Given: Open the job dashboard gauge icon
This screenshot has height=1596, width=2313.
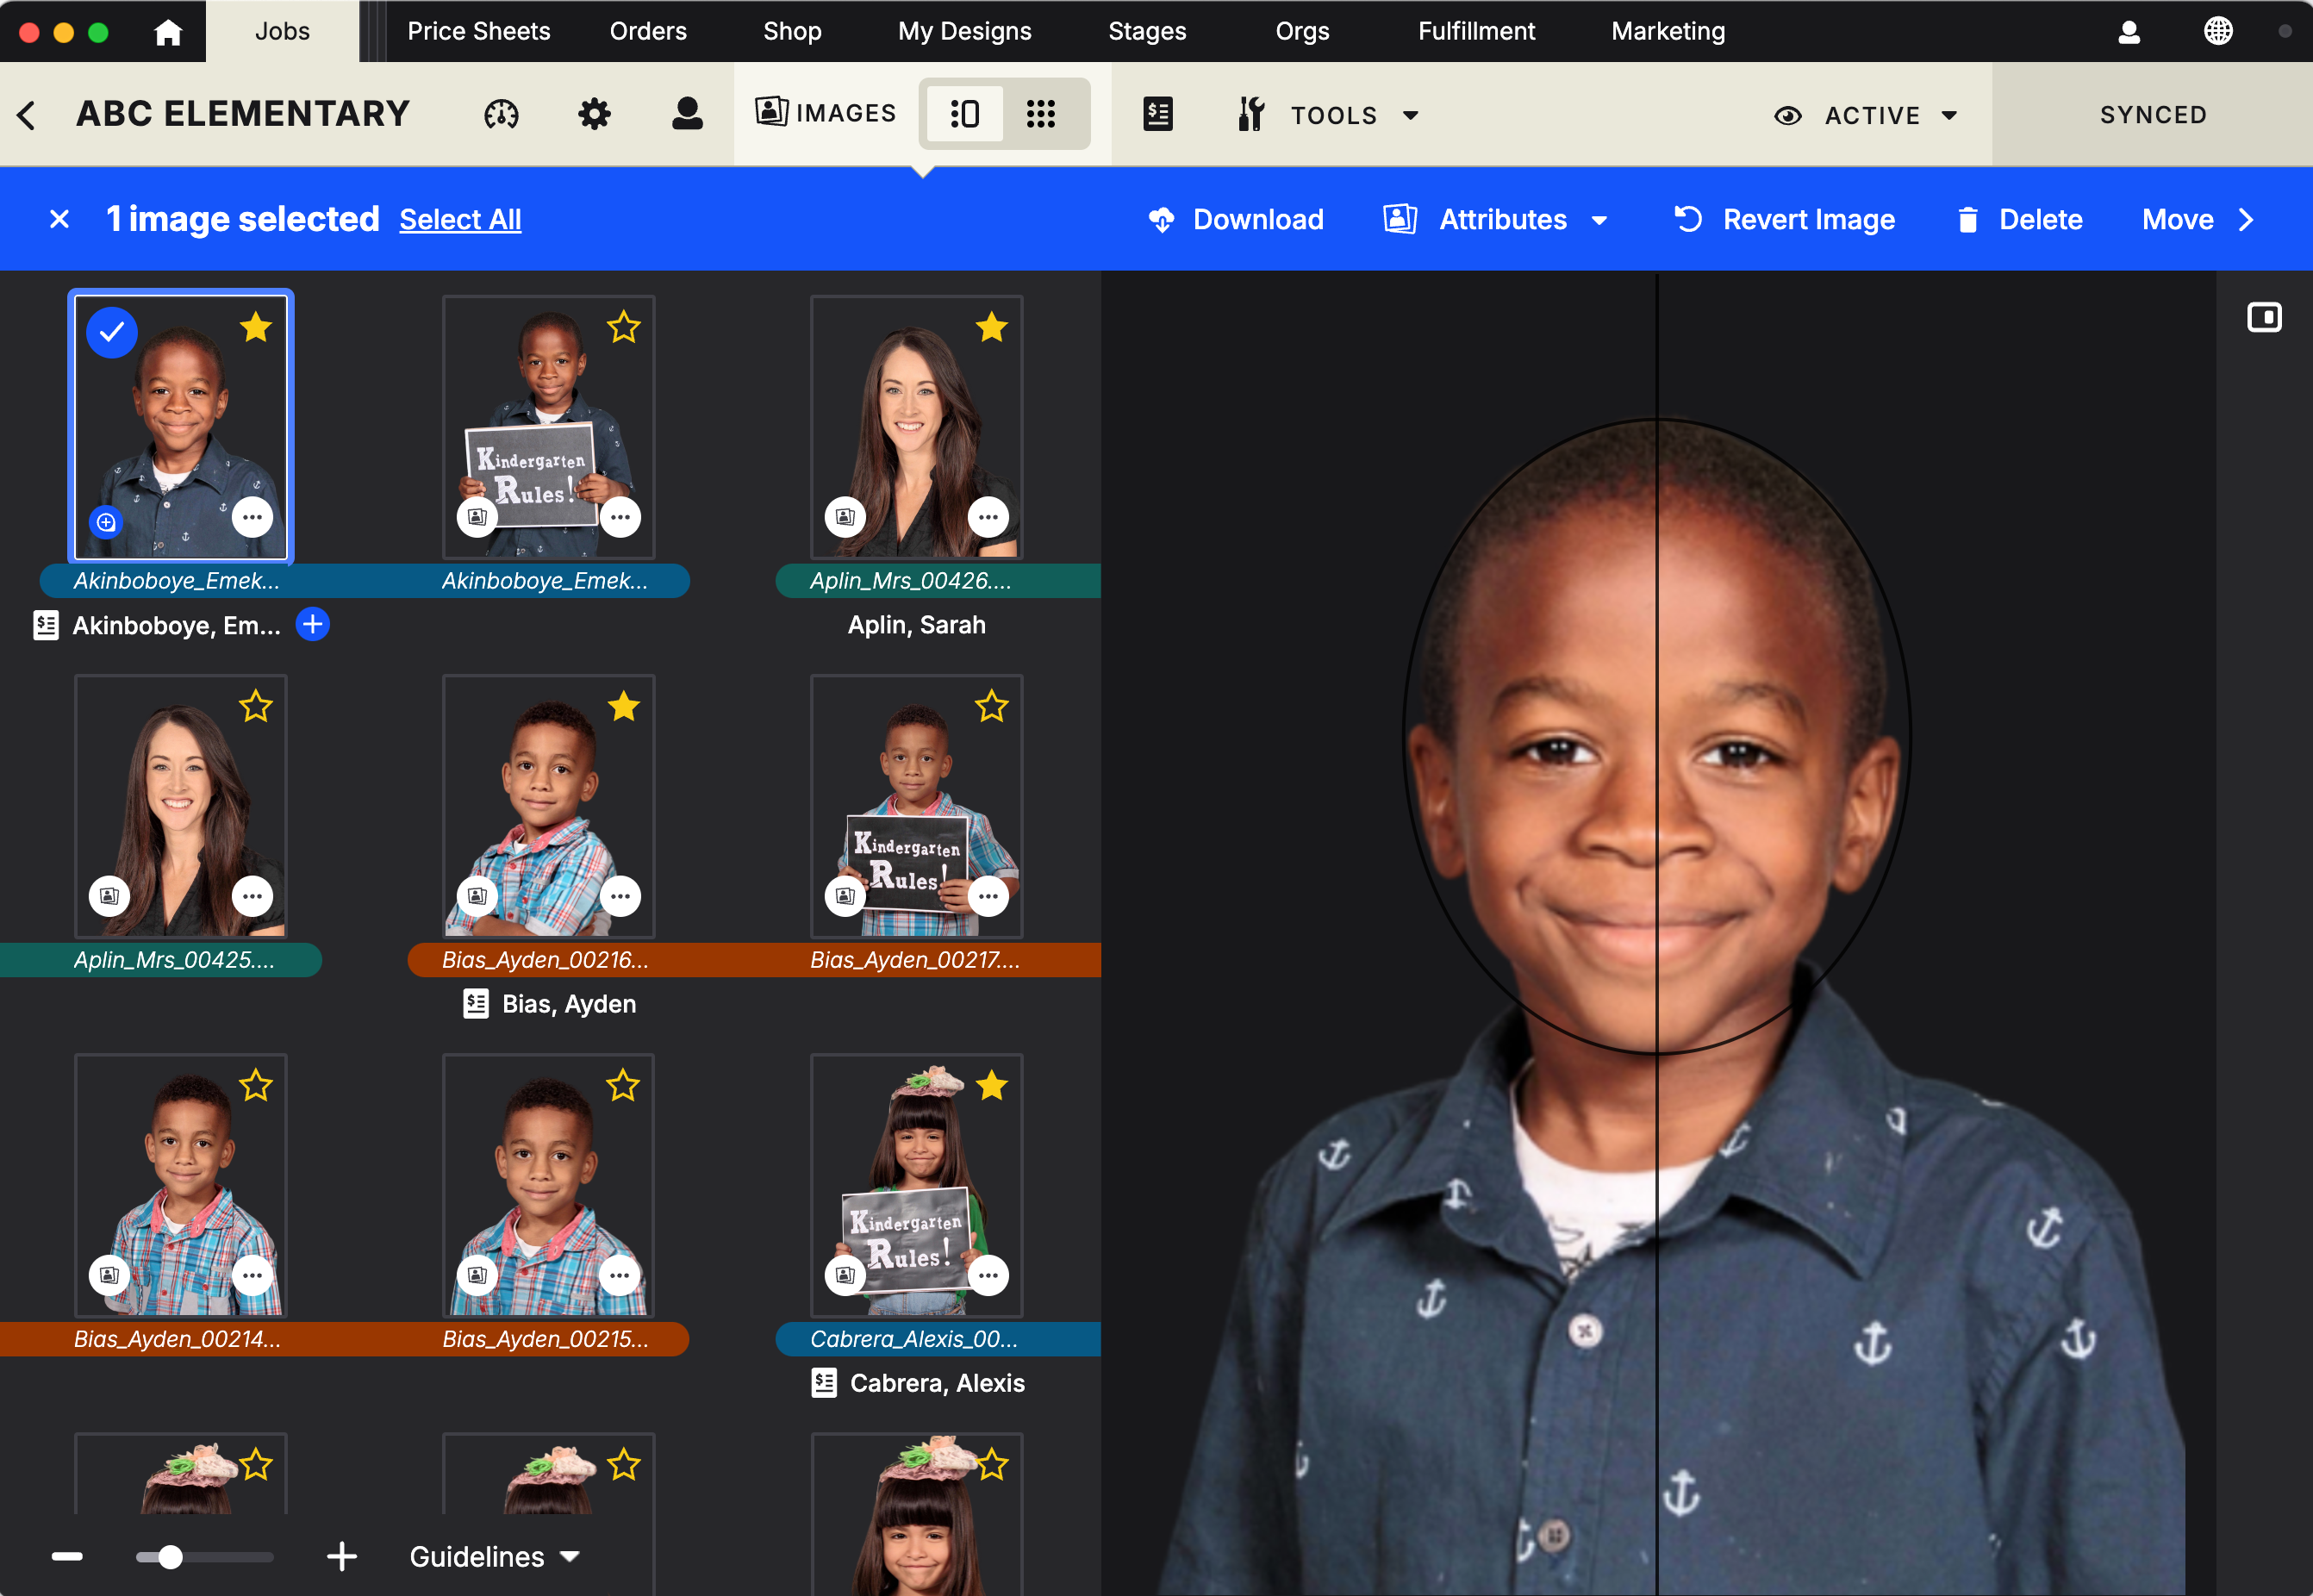Looking at the screenshot, I should [x=501, y=115].
